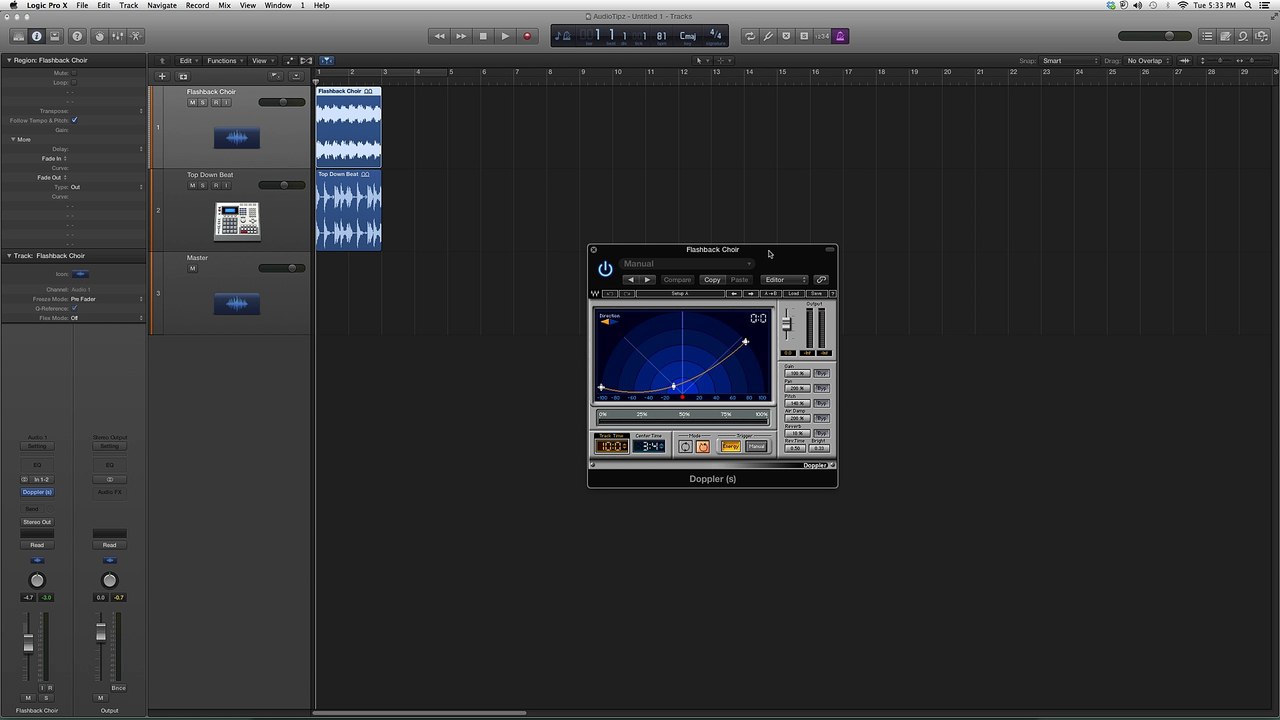Open the Mix menu

click(x=224, y=5)
